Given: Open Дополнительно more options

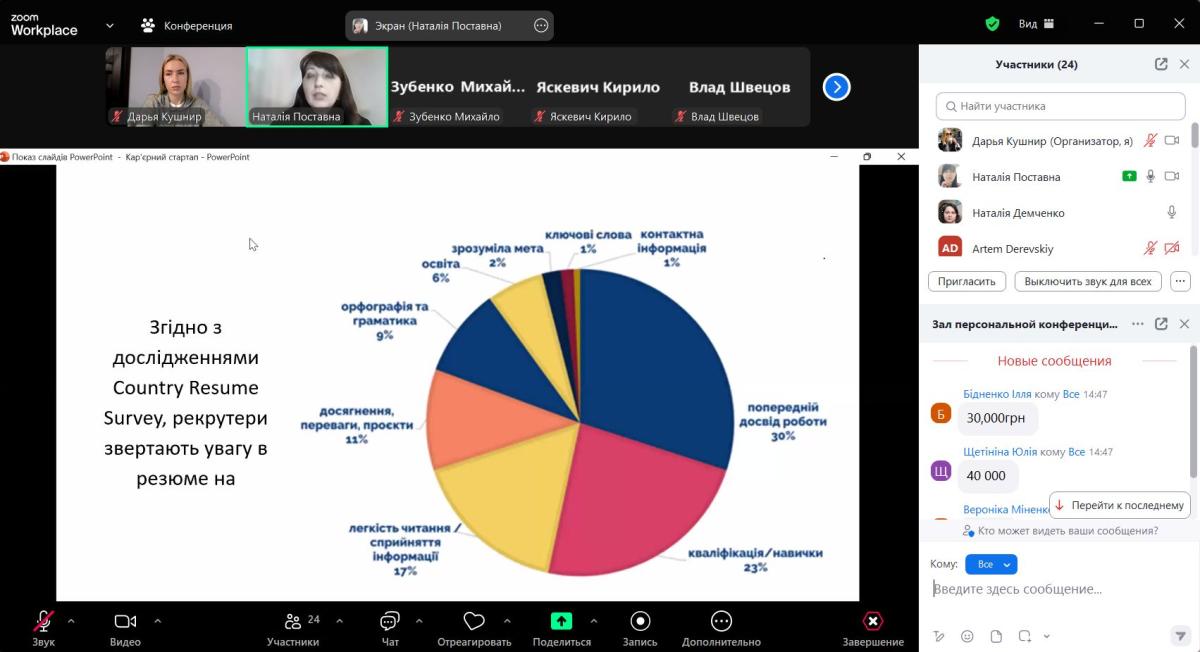Looking at the screenshot, I should [x=721, y=629].
